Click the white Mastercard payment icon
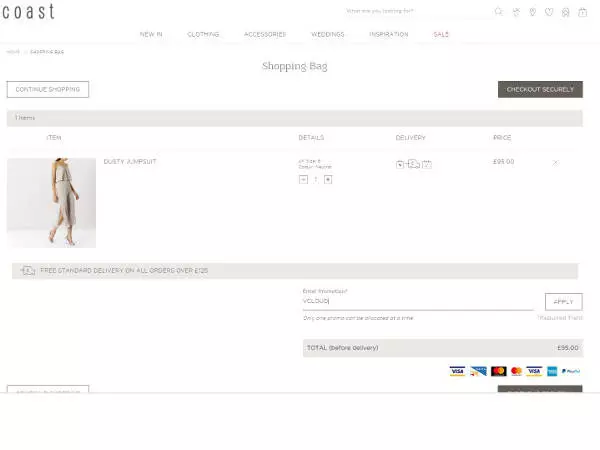600x450 pixels. pyautogui.click(x=516, y=371)
